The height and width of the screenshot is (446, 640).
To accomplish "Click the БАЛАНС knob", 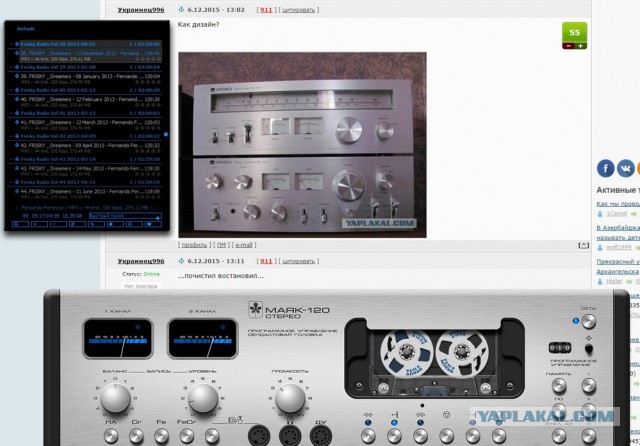I will [x=116, y=398].
